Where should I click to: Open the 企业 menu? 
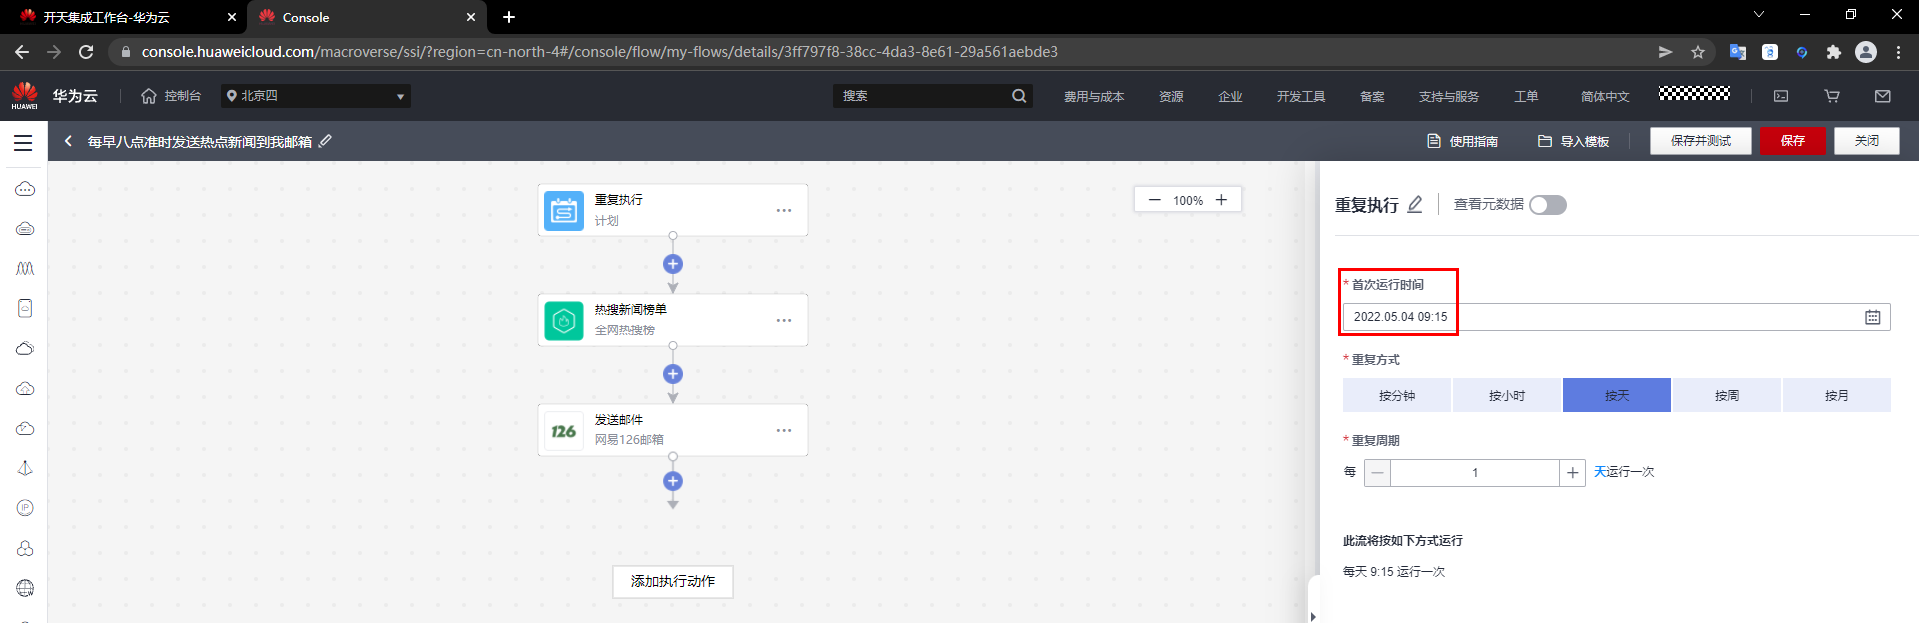coord(1230,97)
